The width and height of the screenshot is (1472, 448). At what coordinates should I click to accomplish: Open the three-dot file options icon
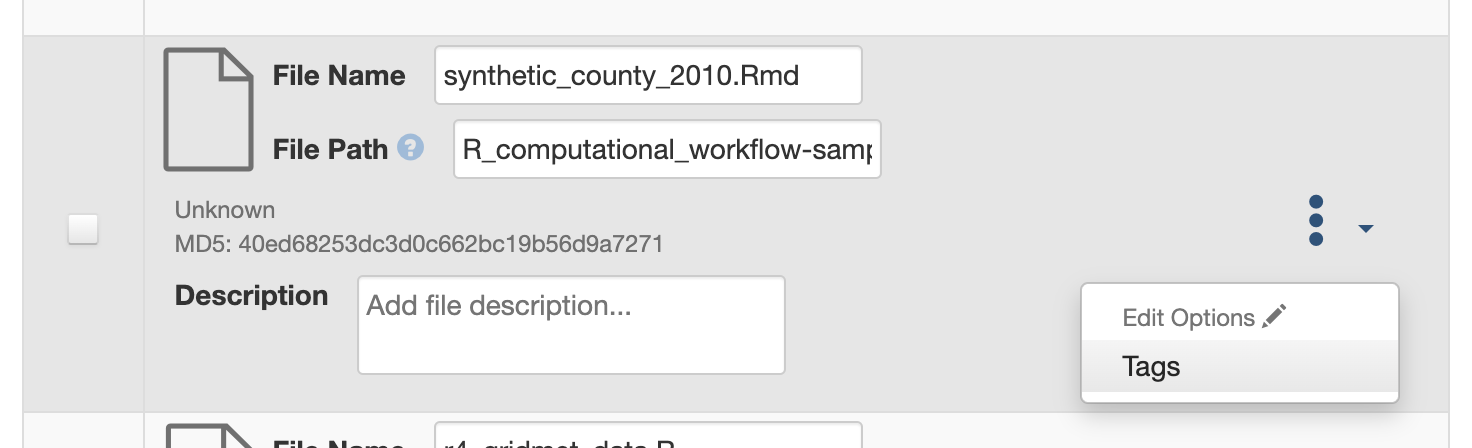click(1316, 220)
